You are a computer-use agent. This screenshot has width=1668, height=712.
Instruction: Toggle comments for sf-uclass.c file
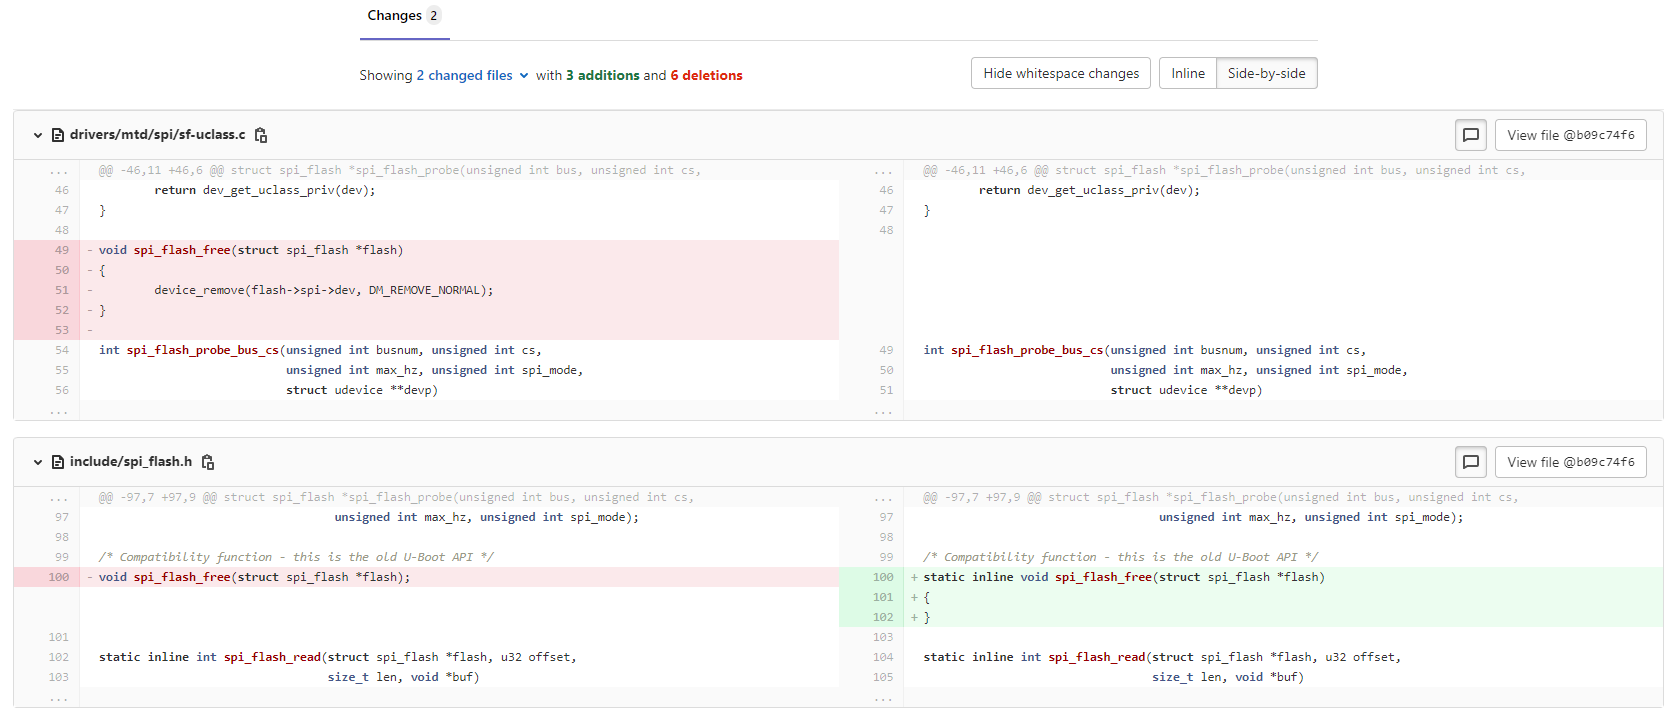1470,135
